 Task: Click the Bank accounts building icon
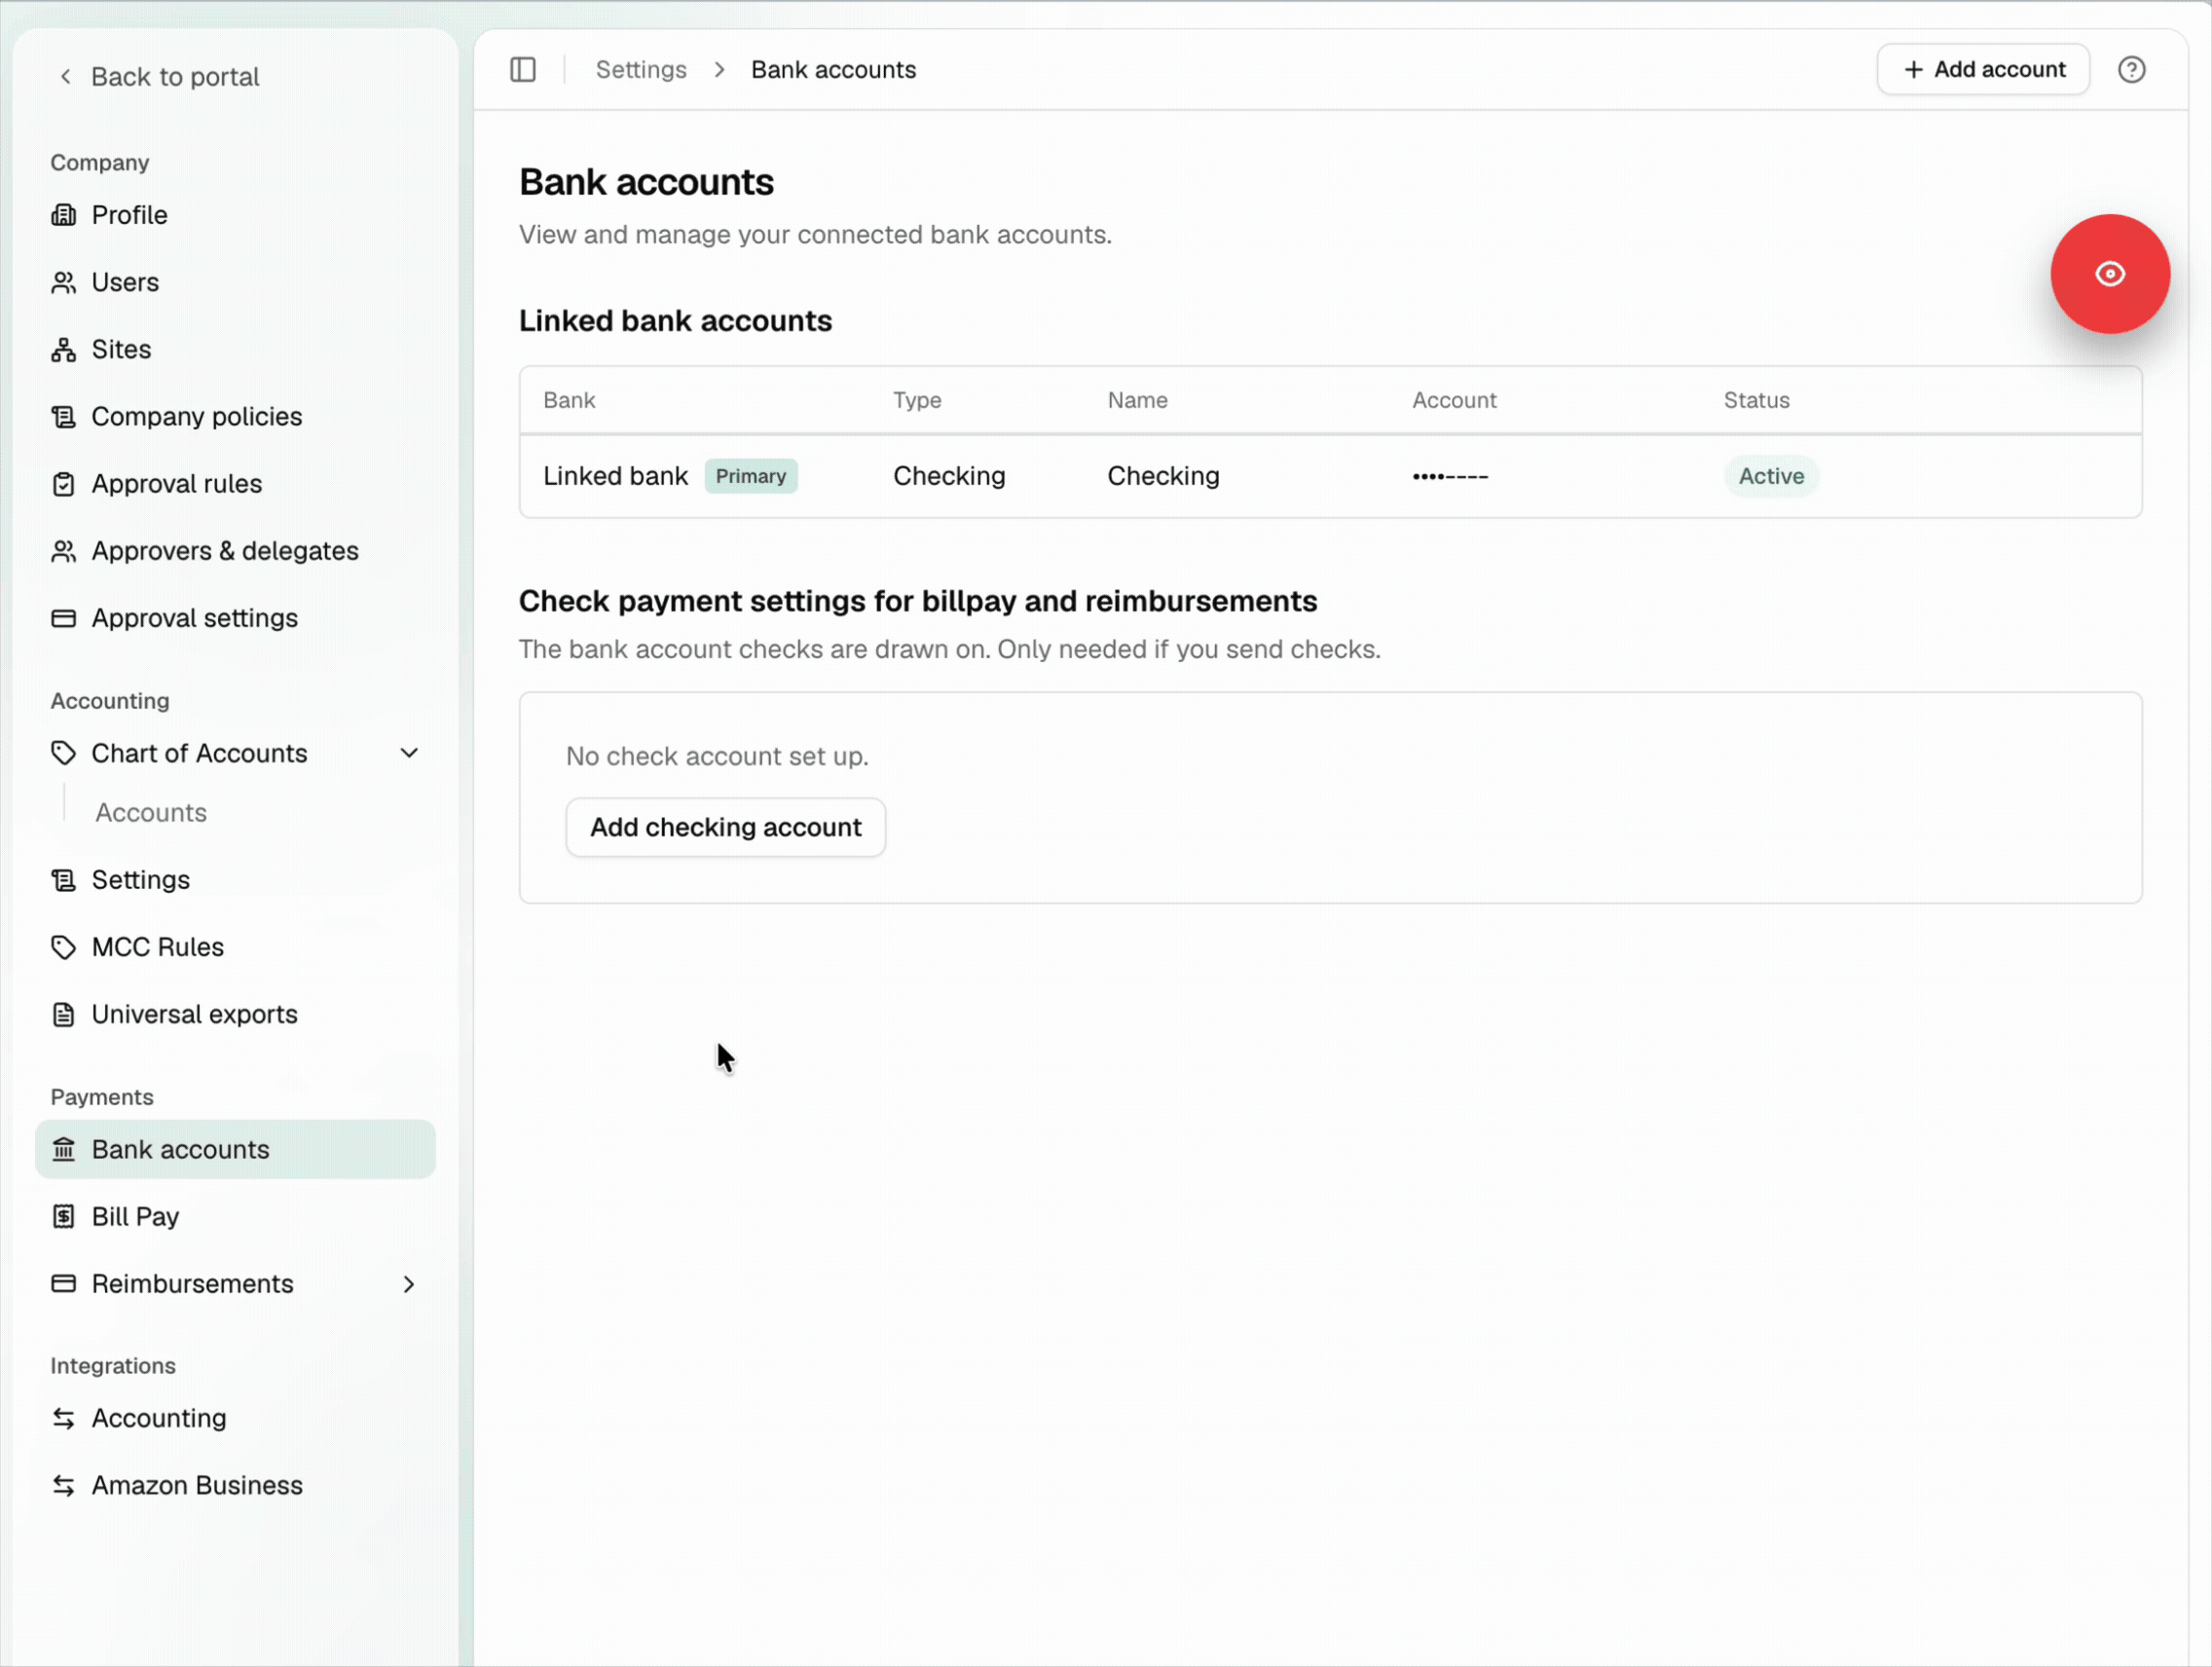64,1149
